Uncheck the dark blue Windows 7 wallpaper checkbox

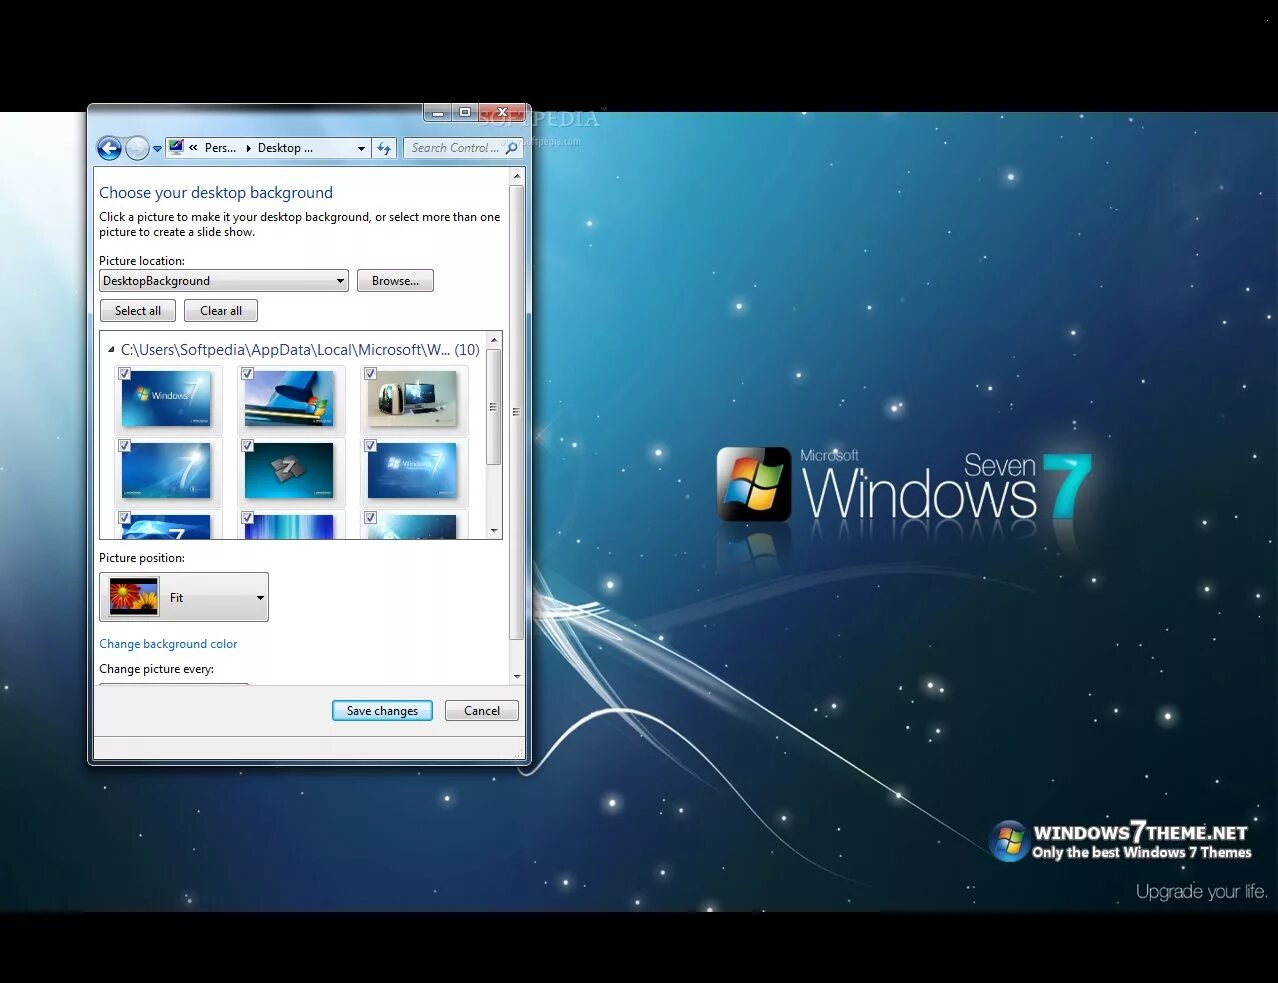click(371, 445)
